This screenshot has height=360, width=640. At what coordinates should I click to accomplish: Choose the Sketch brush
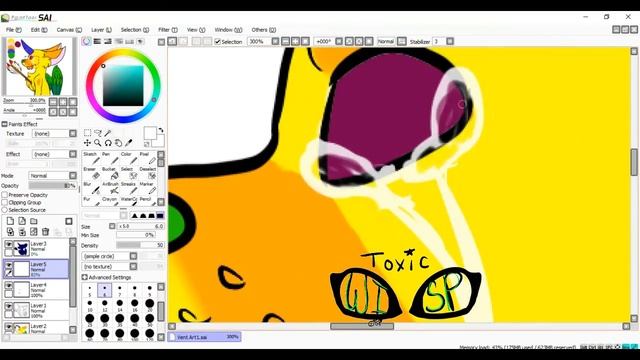pyautogui.click(x=91, y=159)
